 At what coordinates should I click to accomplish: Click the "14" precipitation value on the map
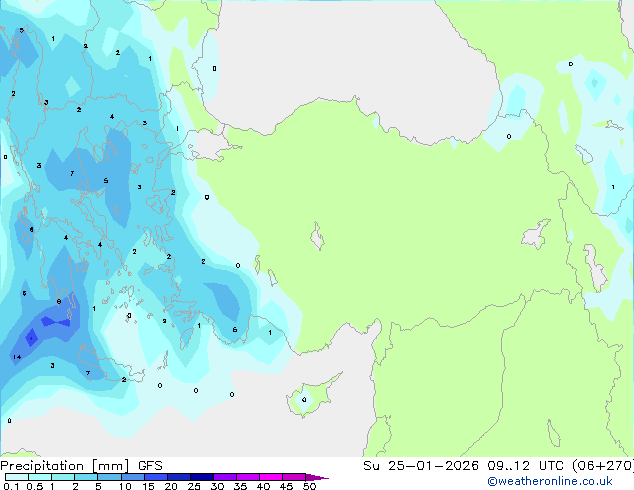[x=17, y=357]
